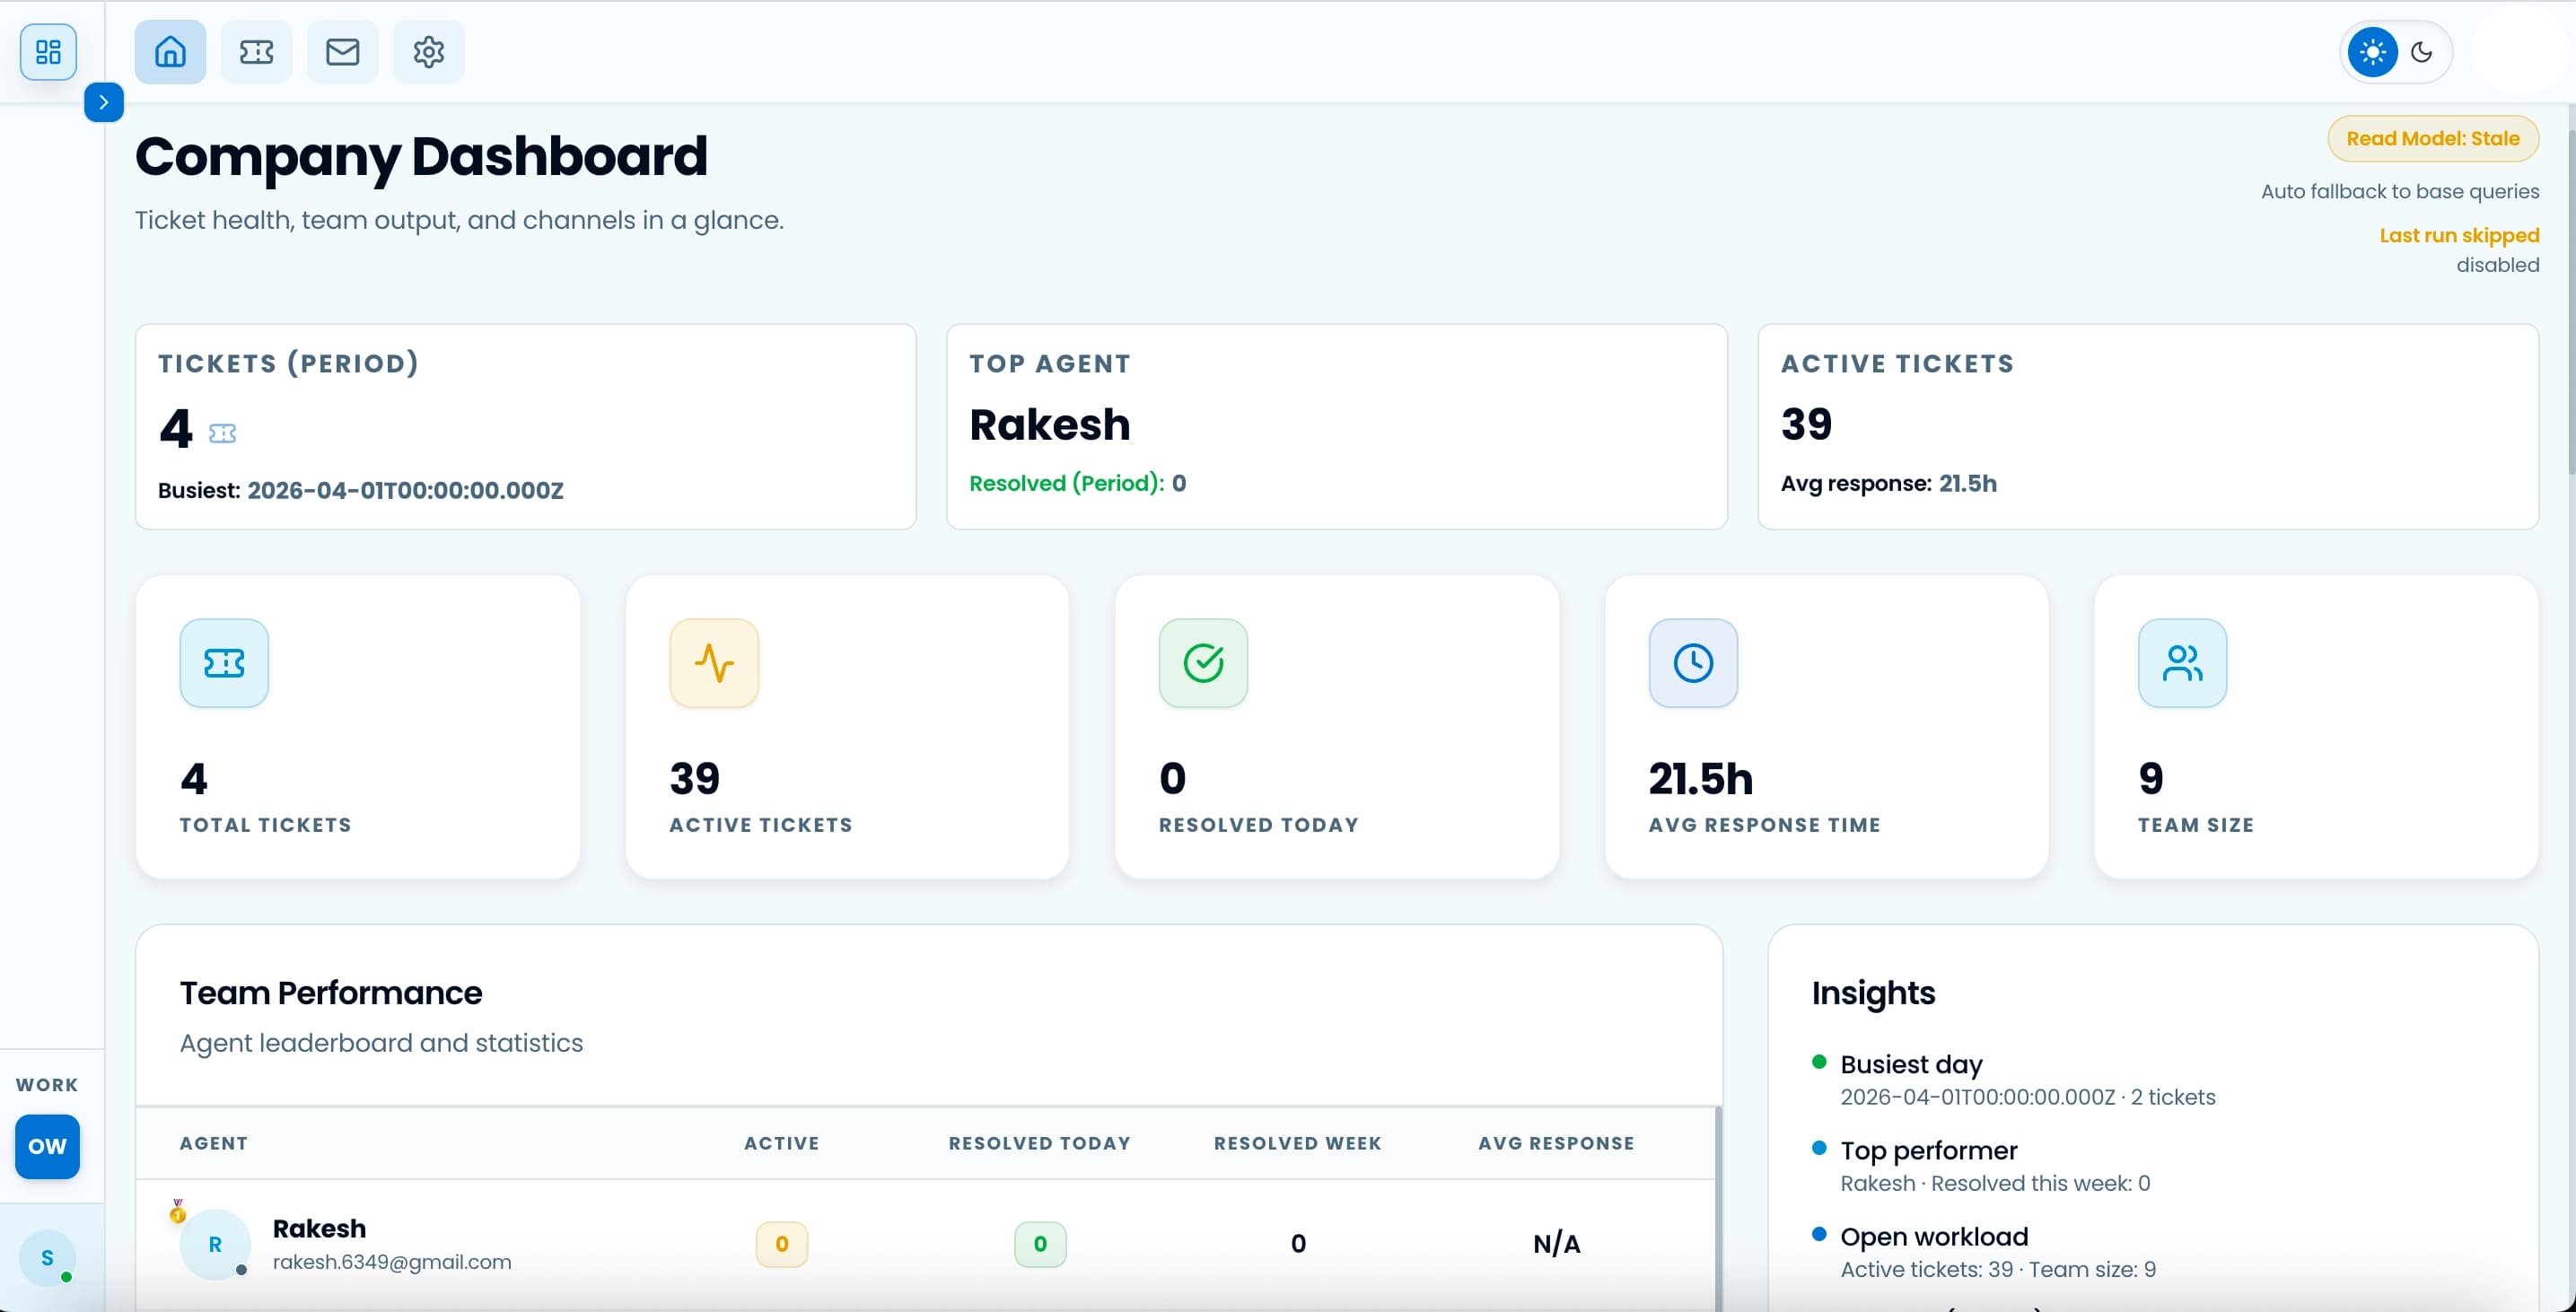Click the Last run skipped status text
The height and width of the screenshot is (1312, 2576).
click(2459, 235)
